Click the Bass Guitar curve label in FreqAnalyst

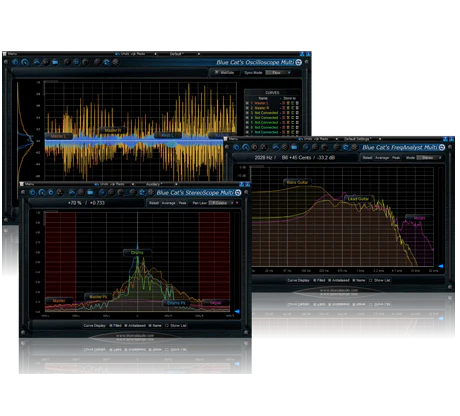tap(297, 182)
